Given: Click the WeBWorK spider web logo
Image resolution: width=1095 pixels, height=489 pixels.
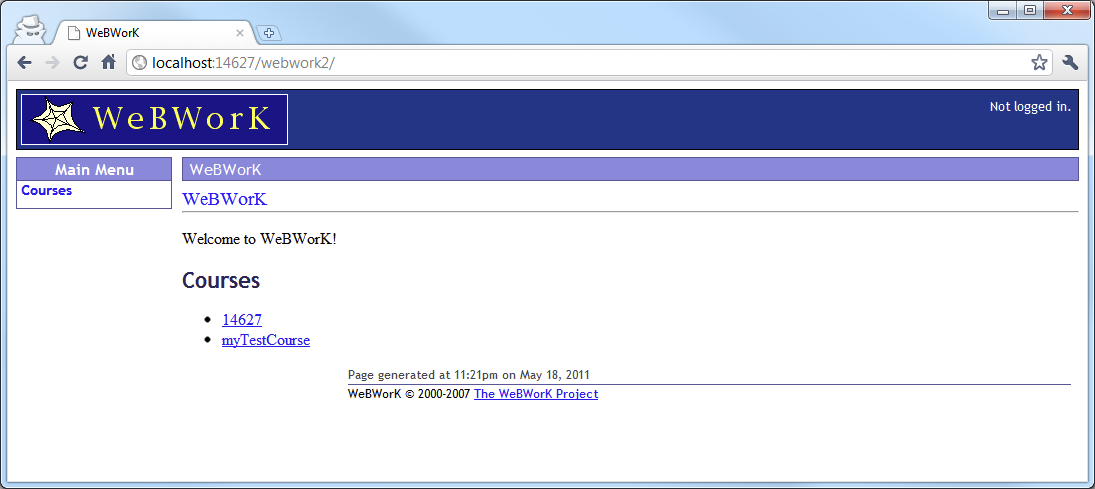Looking at the screenshot, I should pos(154,119).
